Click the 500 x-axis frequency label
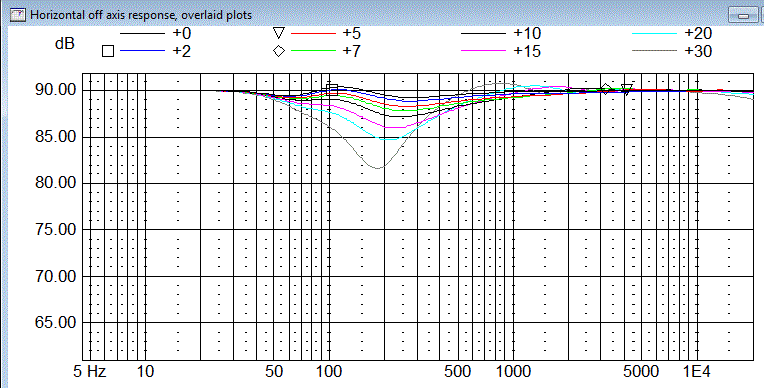The height and width of the screenshot is (388, 764). [458, 372]
